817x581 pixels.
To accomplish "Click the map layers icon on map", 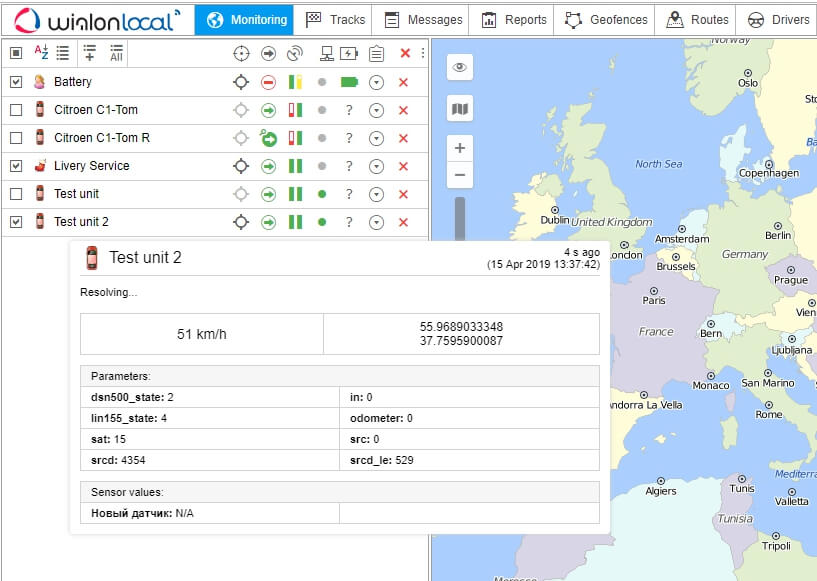I will [459, 109].
